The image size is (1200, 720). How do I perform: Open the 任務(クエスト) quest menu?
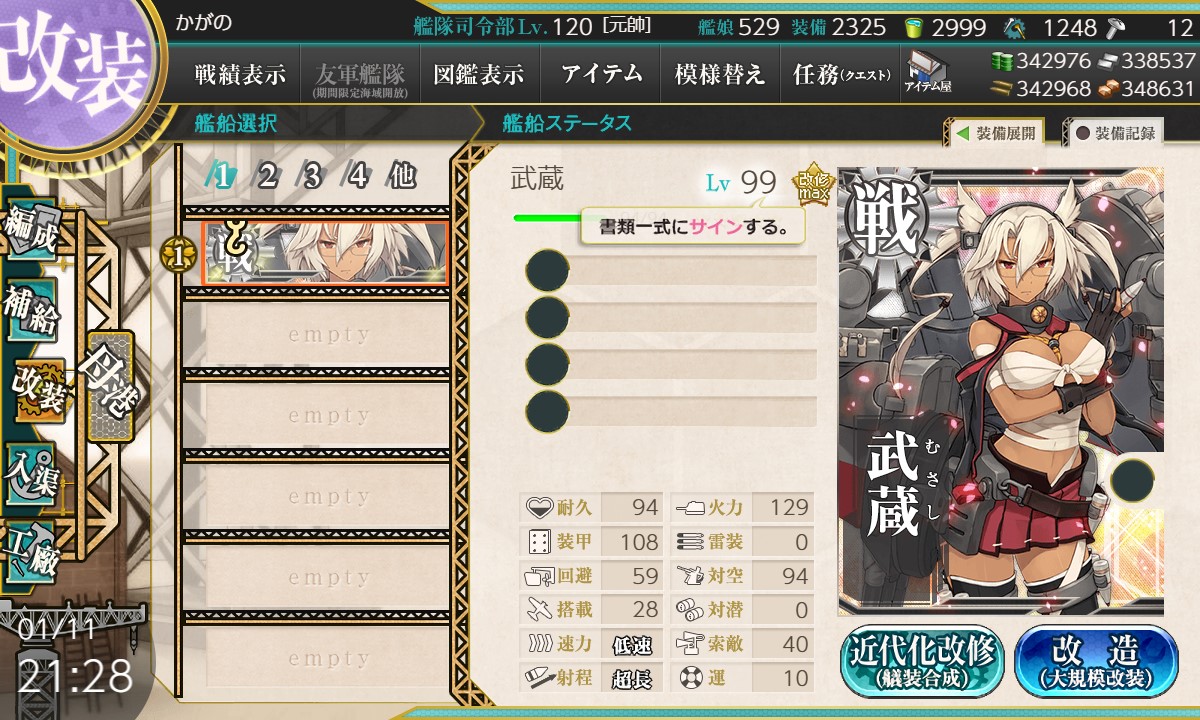click(x=840, y=74)
